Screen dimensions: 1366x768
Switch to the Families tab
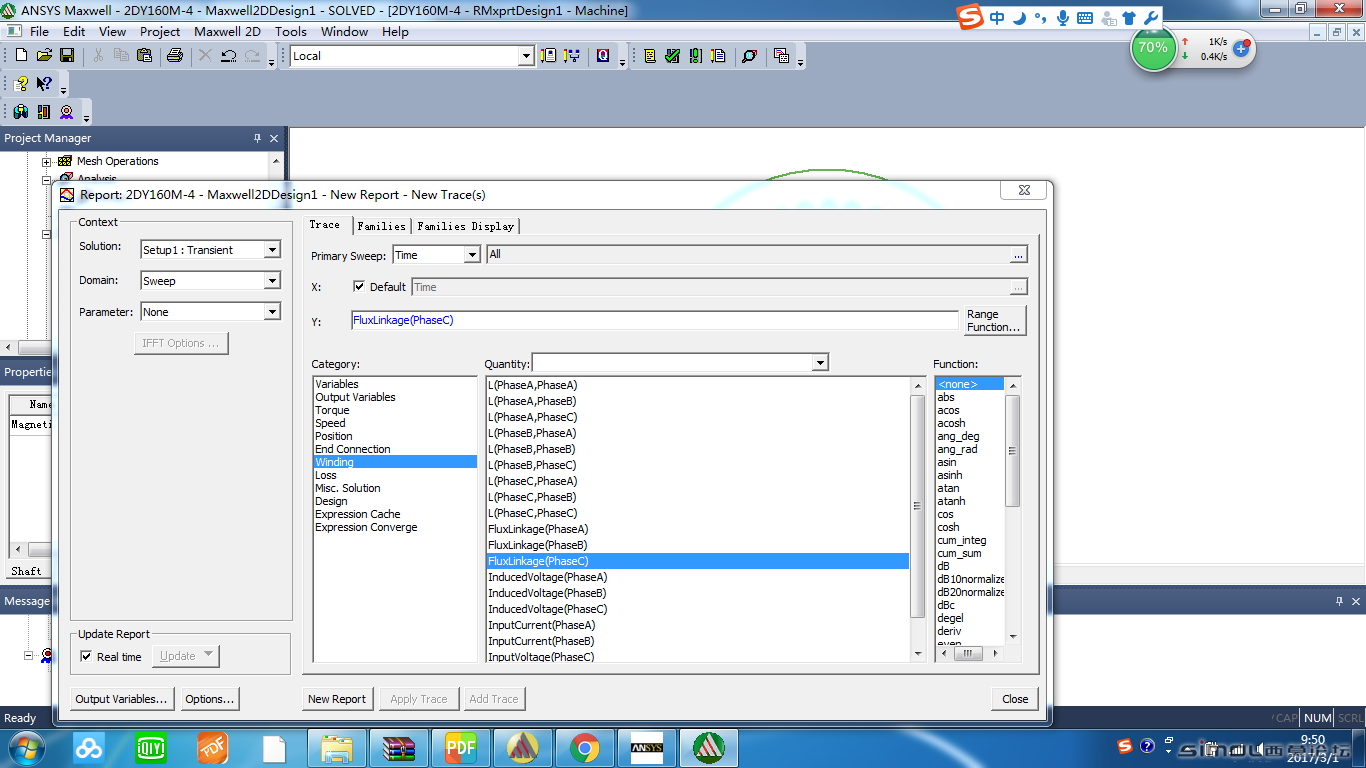[x=382, y=226]
